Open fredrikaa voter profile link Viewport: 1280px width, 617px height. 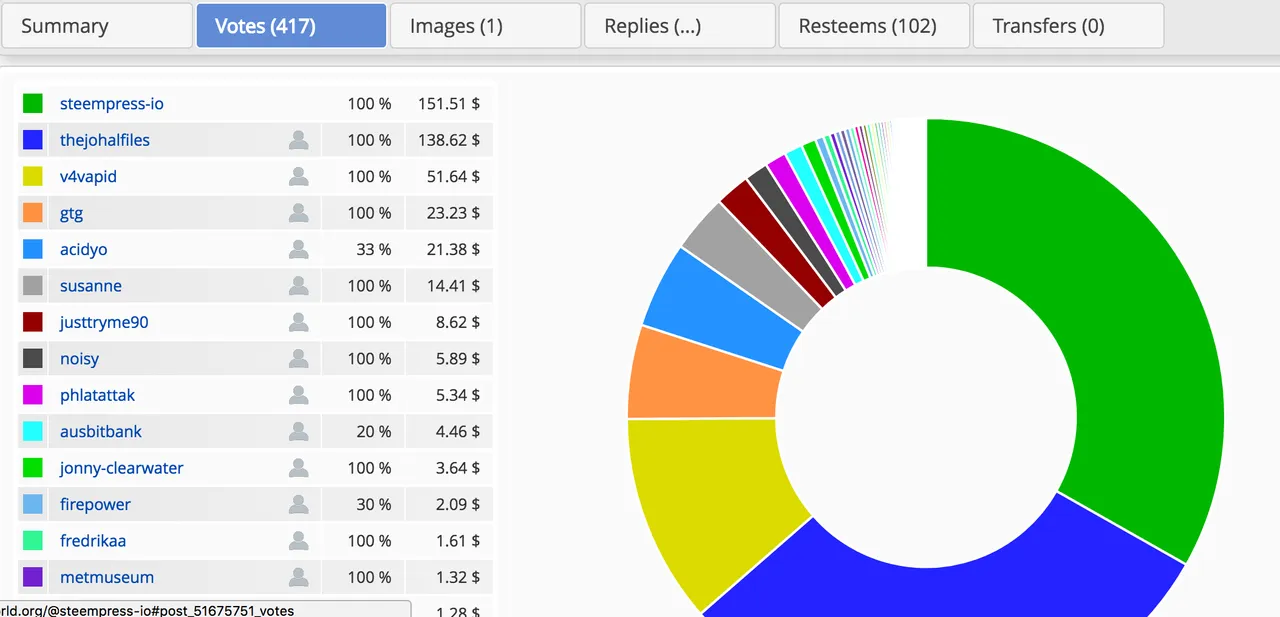click(93, 541)
